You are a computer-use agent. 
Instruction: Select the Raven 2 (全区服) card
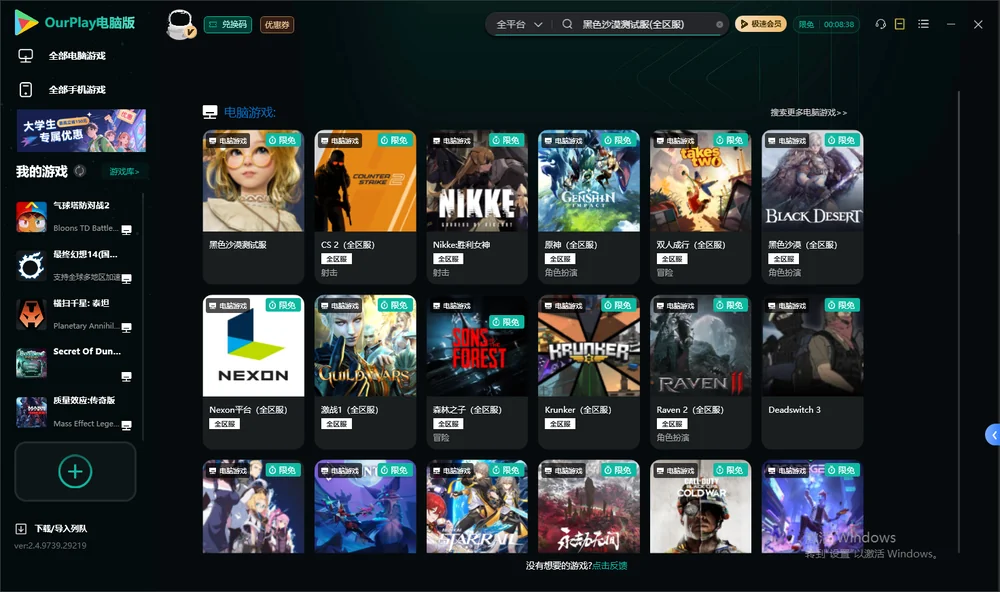pos(700,371)
